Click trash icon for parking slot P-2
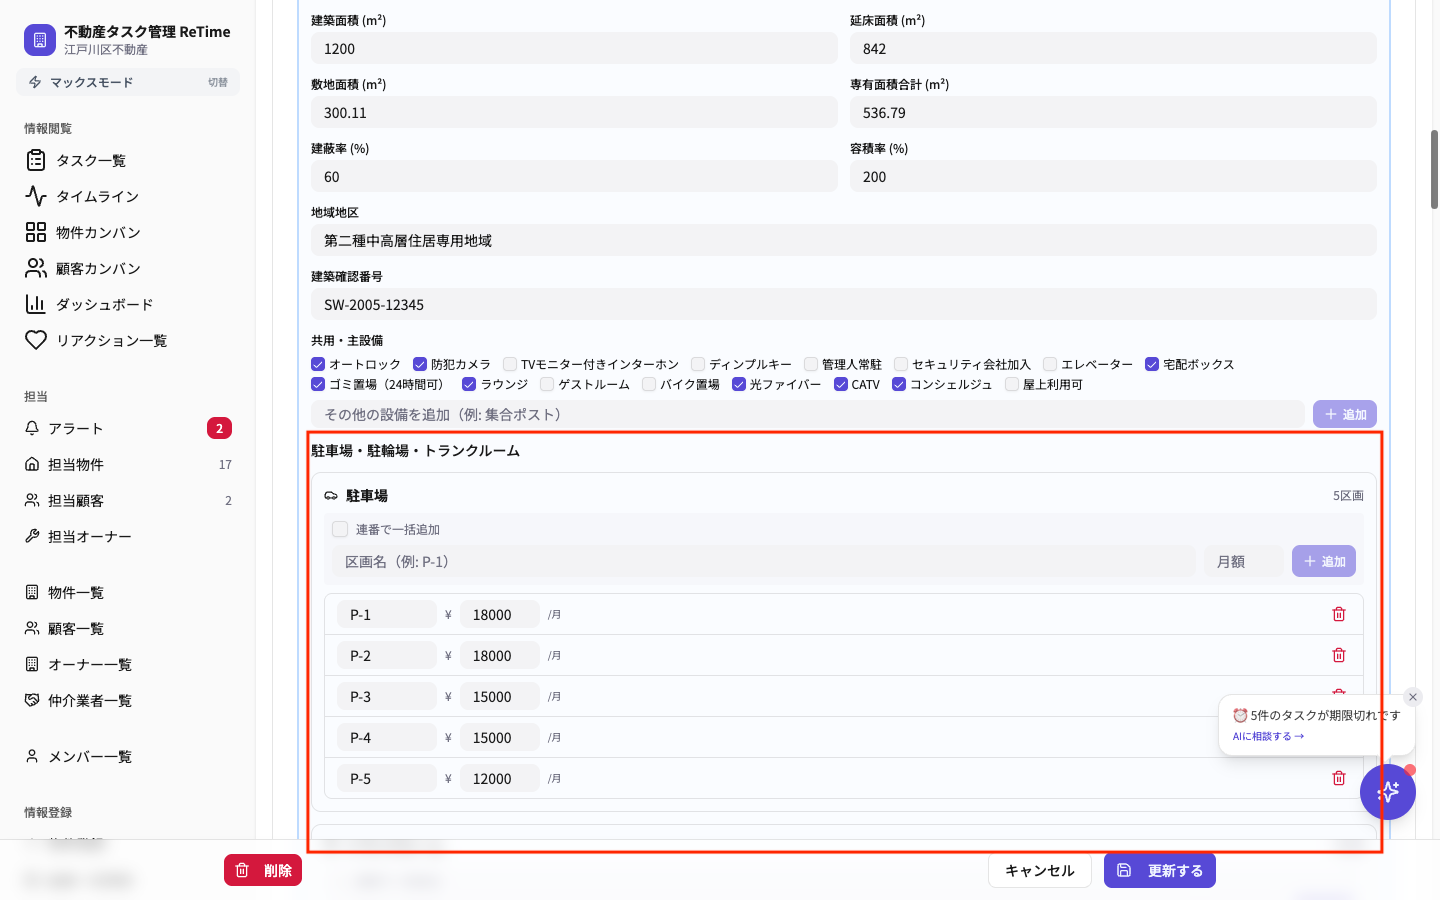The image size is (1440, 900). click(1339, 655)
